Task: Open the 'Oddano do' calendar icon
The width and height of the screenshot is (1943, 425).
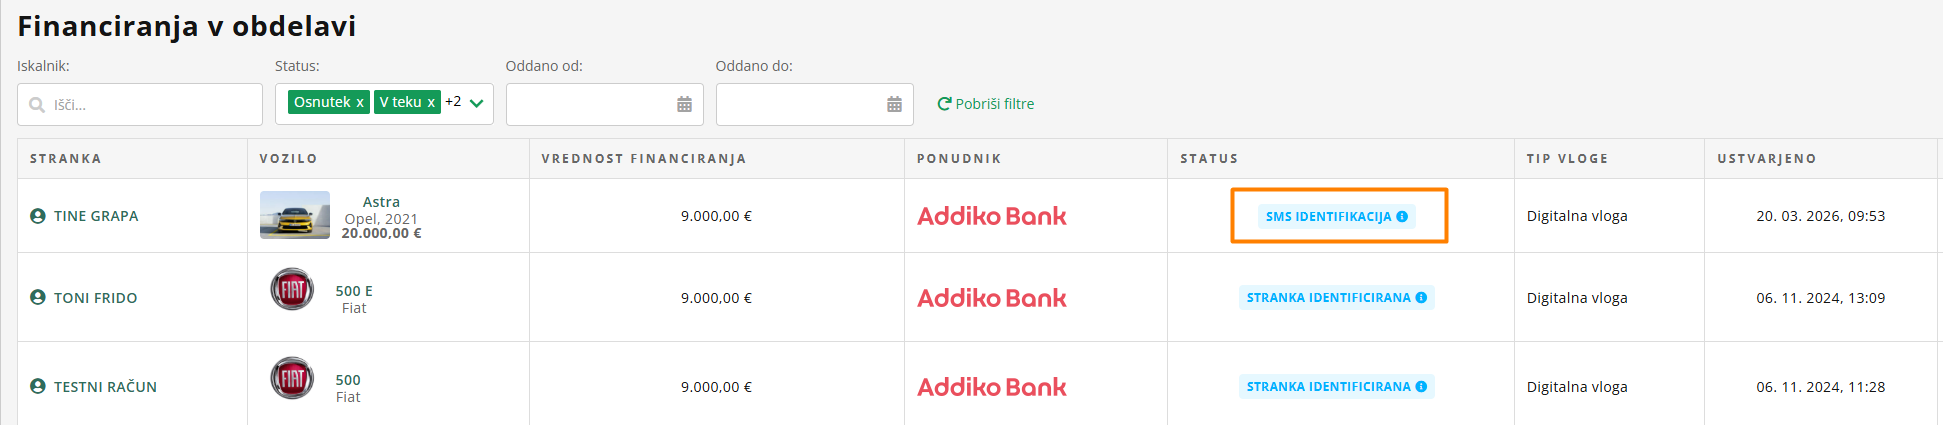Action: (x=894, y=105)
